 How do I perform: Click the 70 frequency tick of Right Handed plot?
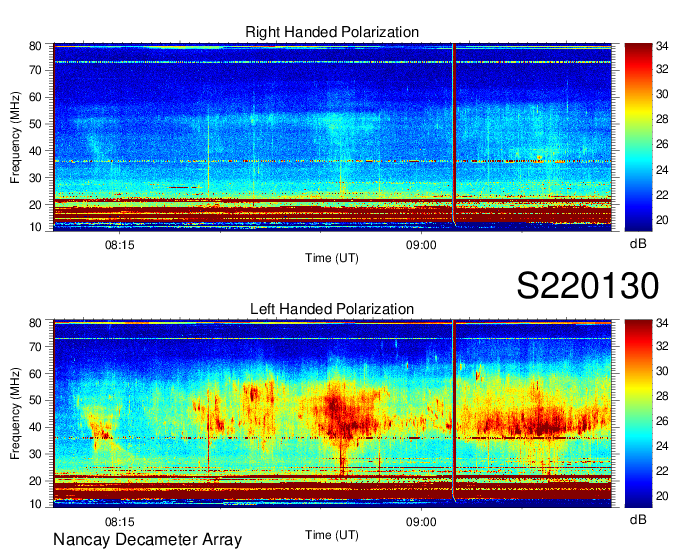pyautogui.click(x=35, y=70)
